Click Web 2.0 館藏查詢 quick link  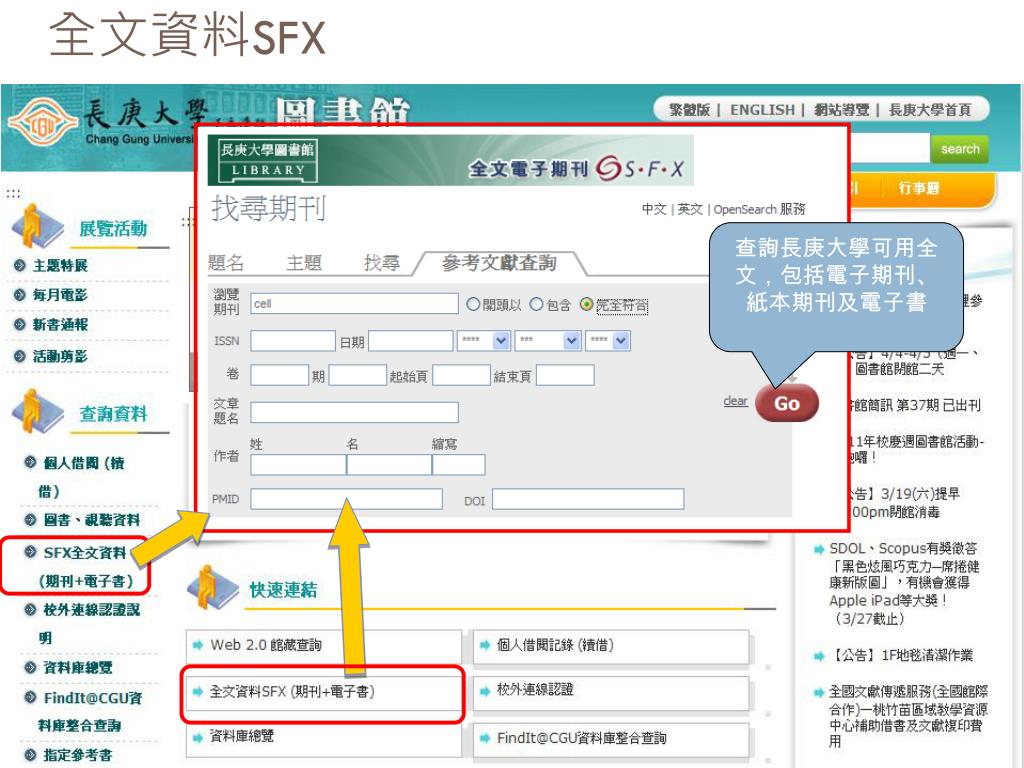(x=324, y=646)
